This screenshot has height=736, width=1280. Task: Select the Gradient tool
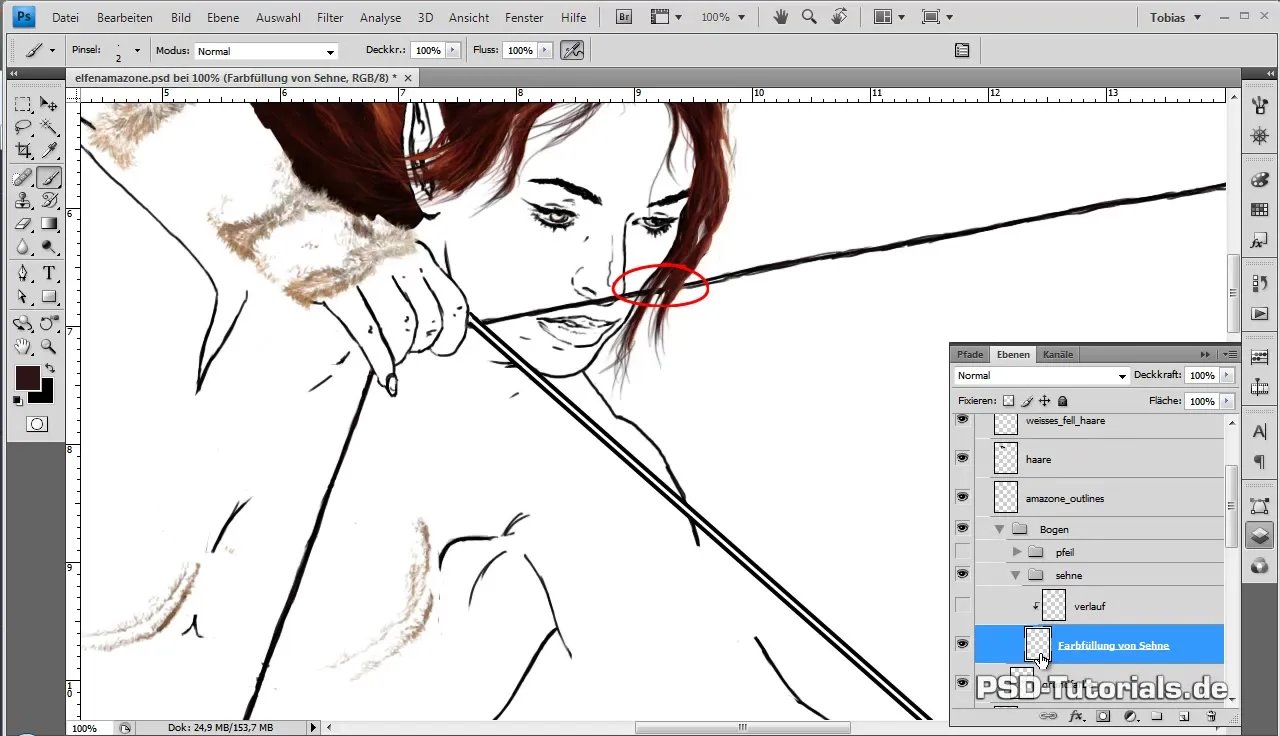click(x=48, y=224)
